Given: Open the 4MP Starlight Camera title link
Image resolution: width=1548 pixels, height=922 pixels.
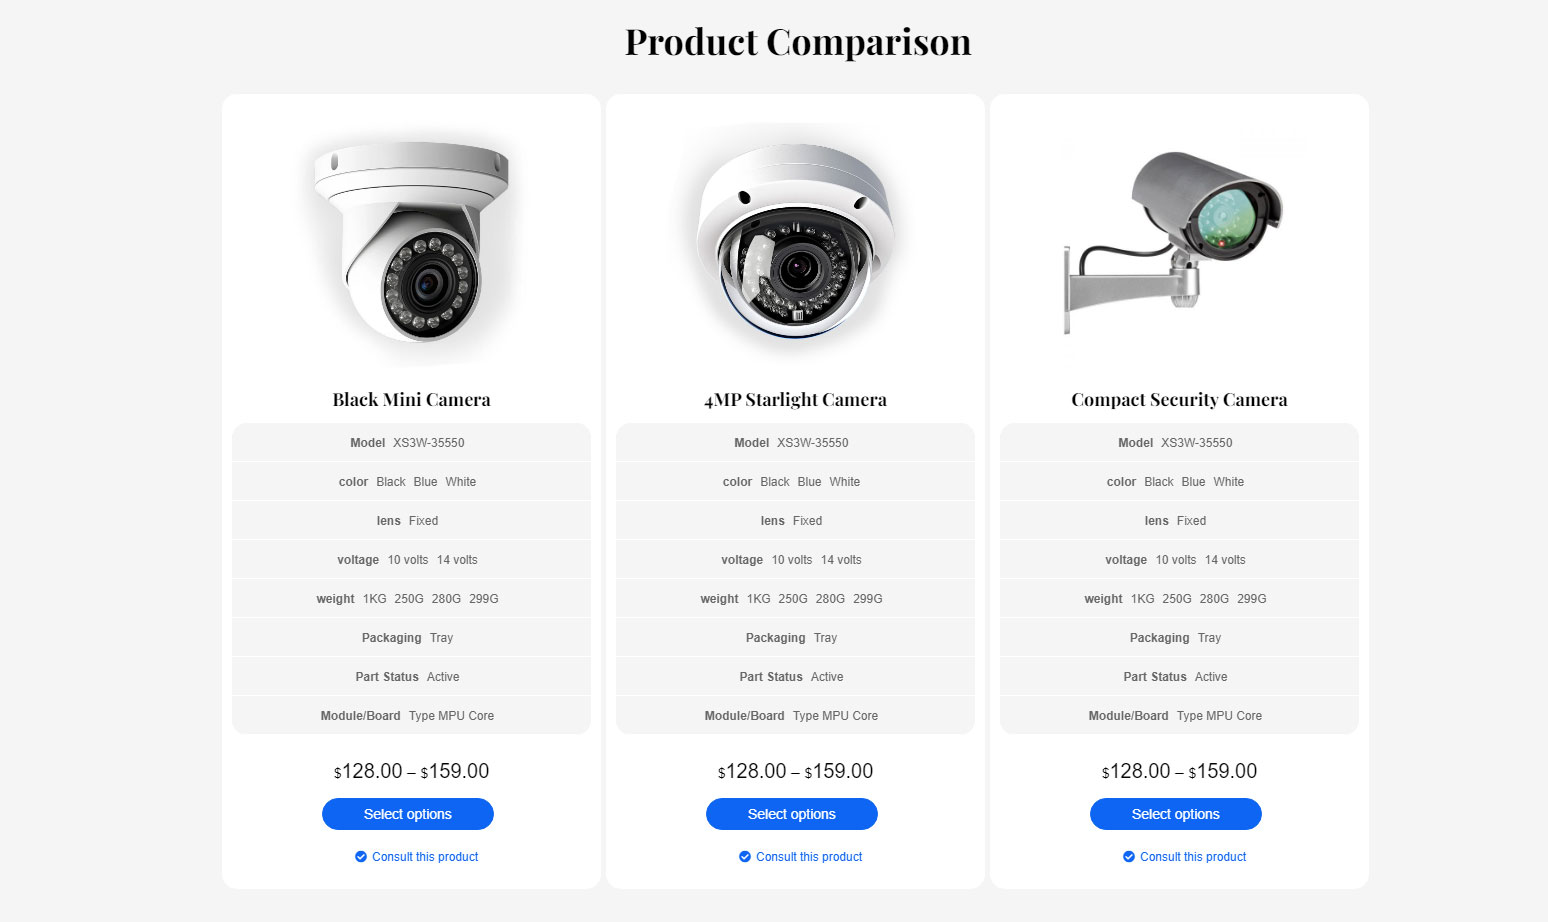Looking at the screenshot, I should 796,400.
